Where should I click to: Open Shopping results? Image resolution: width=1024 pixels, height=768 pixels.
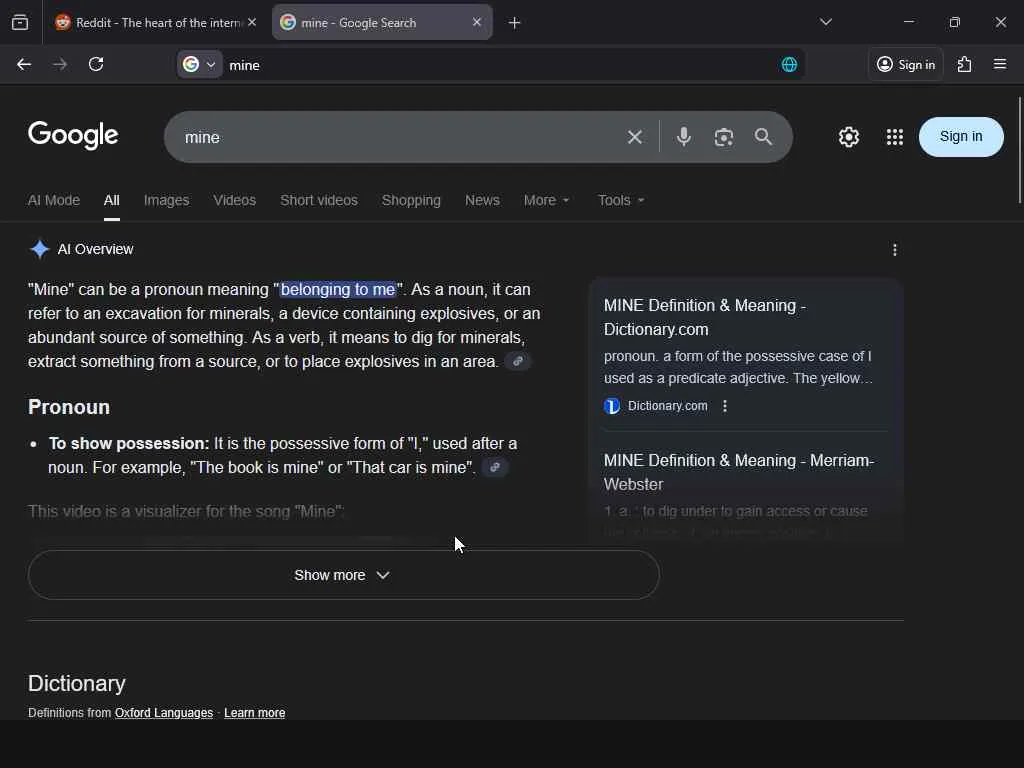411,200
